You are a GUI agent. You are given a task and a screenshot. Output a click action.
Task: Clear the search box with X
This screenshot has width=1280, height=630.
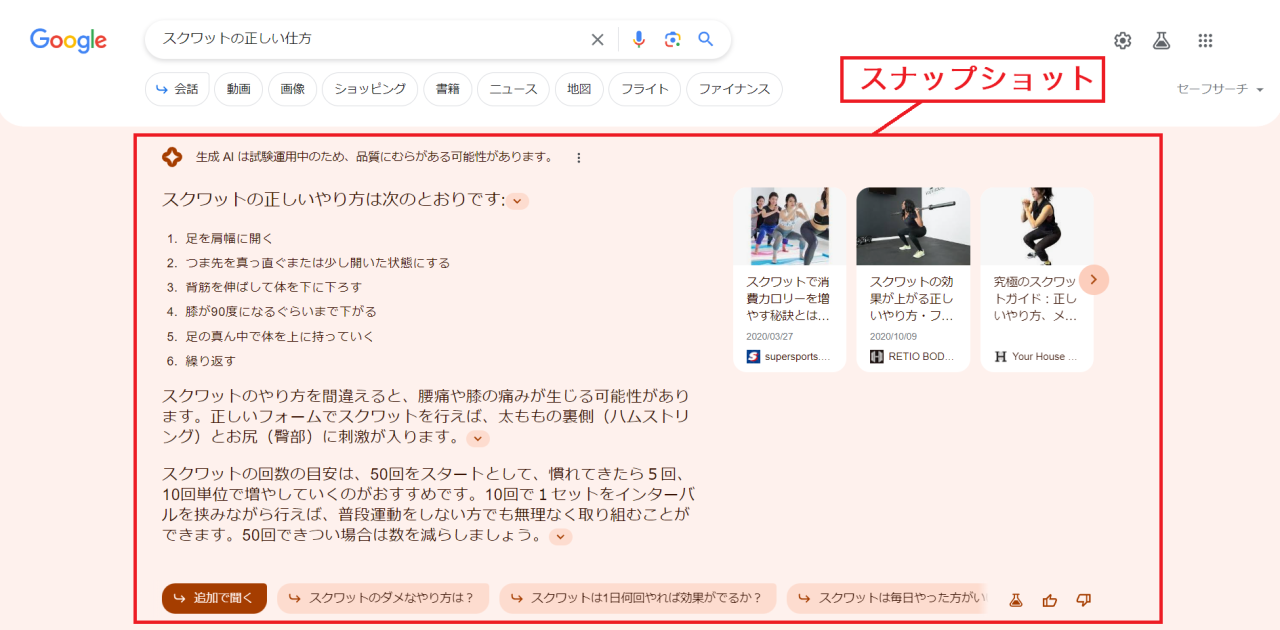(x=597, y=40)
